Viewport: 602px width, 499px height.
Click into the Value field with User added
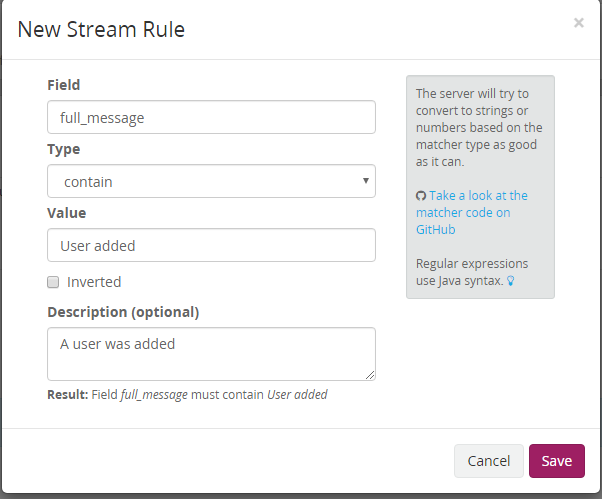coord(211,245)
